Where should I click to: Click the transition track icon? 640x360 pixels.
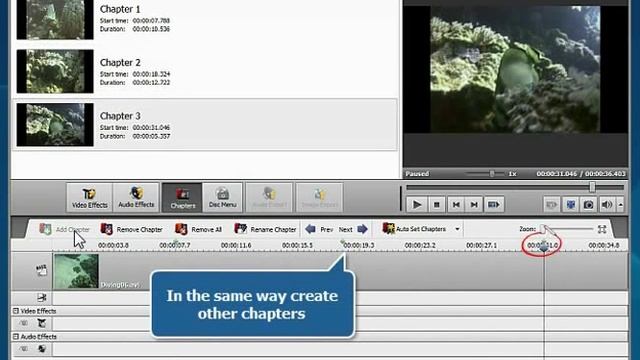42,298
